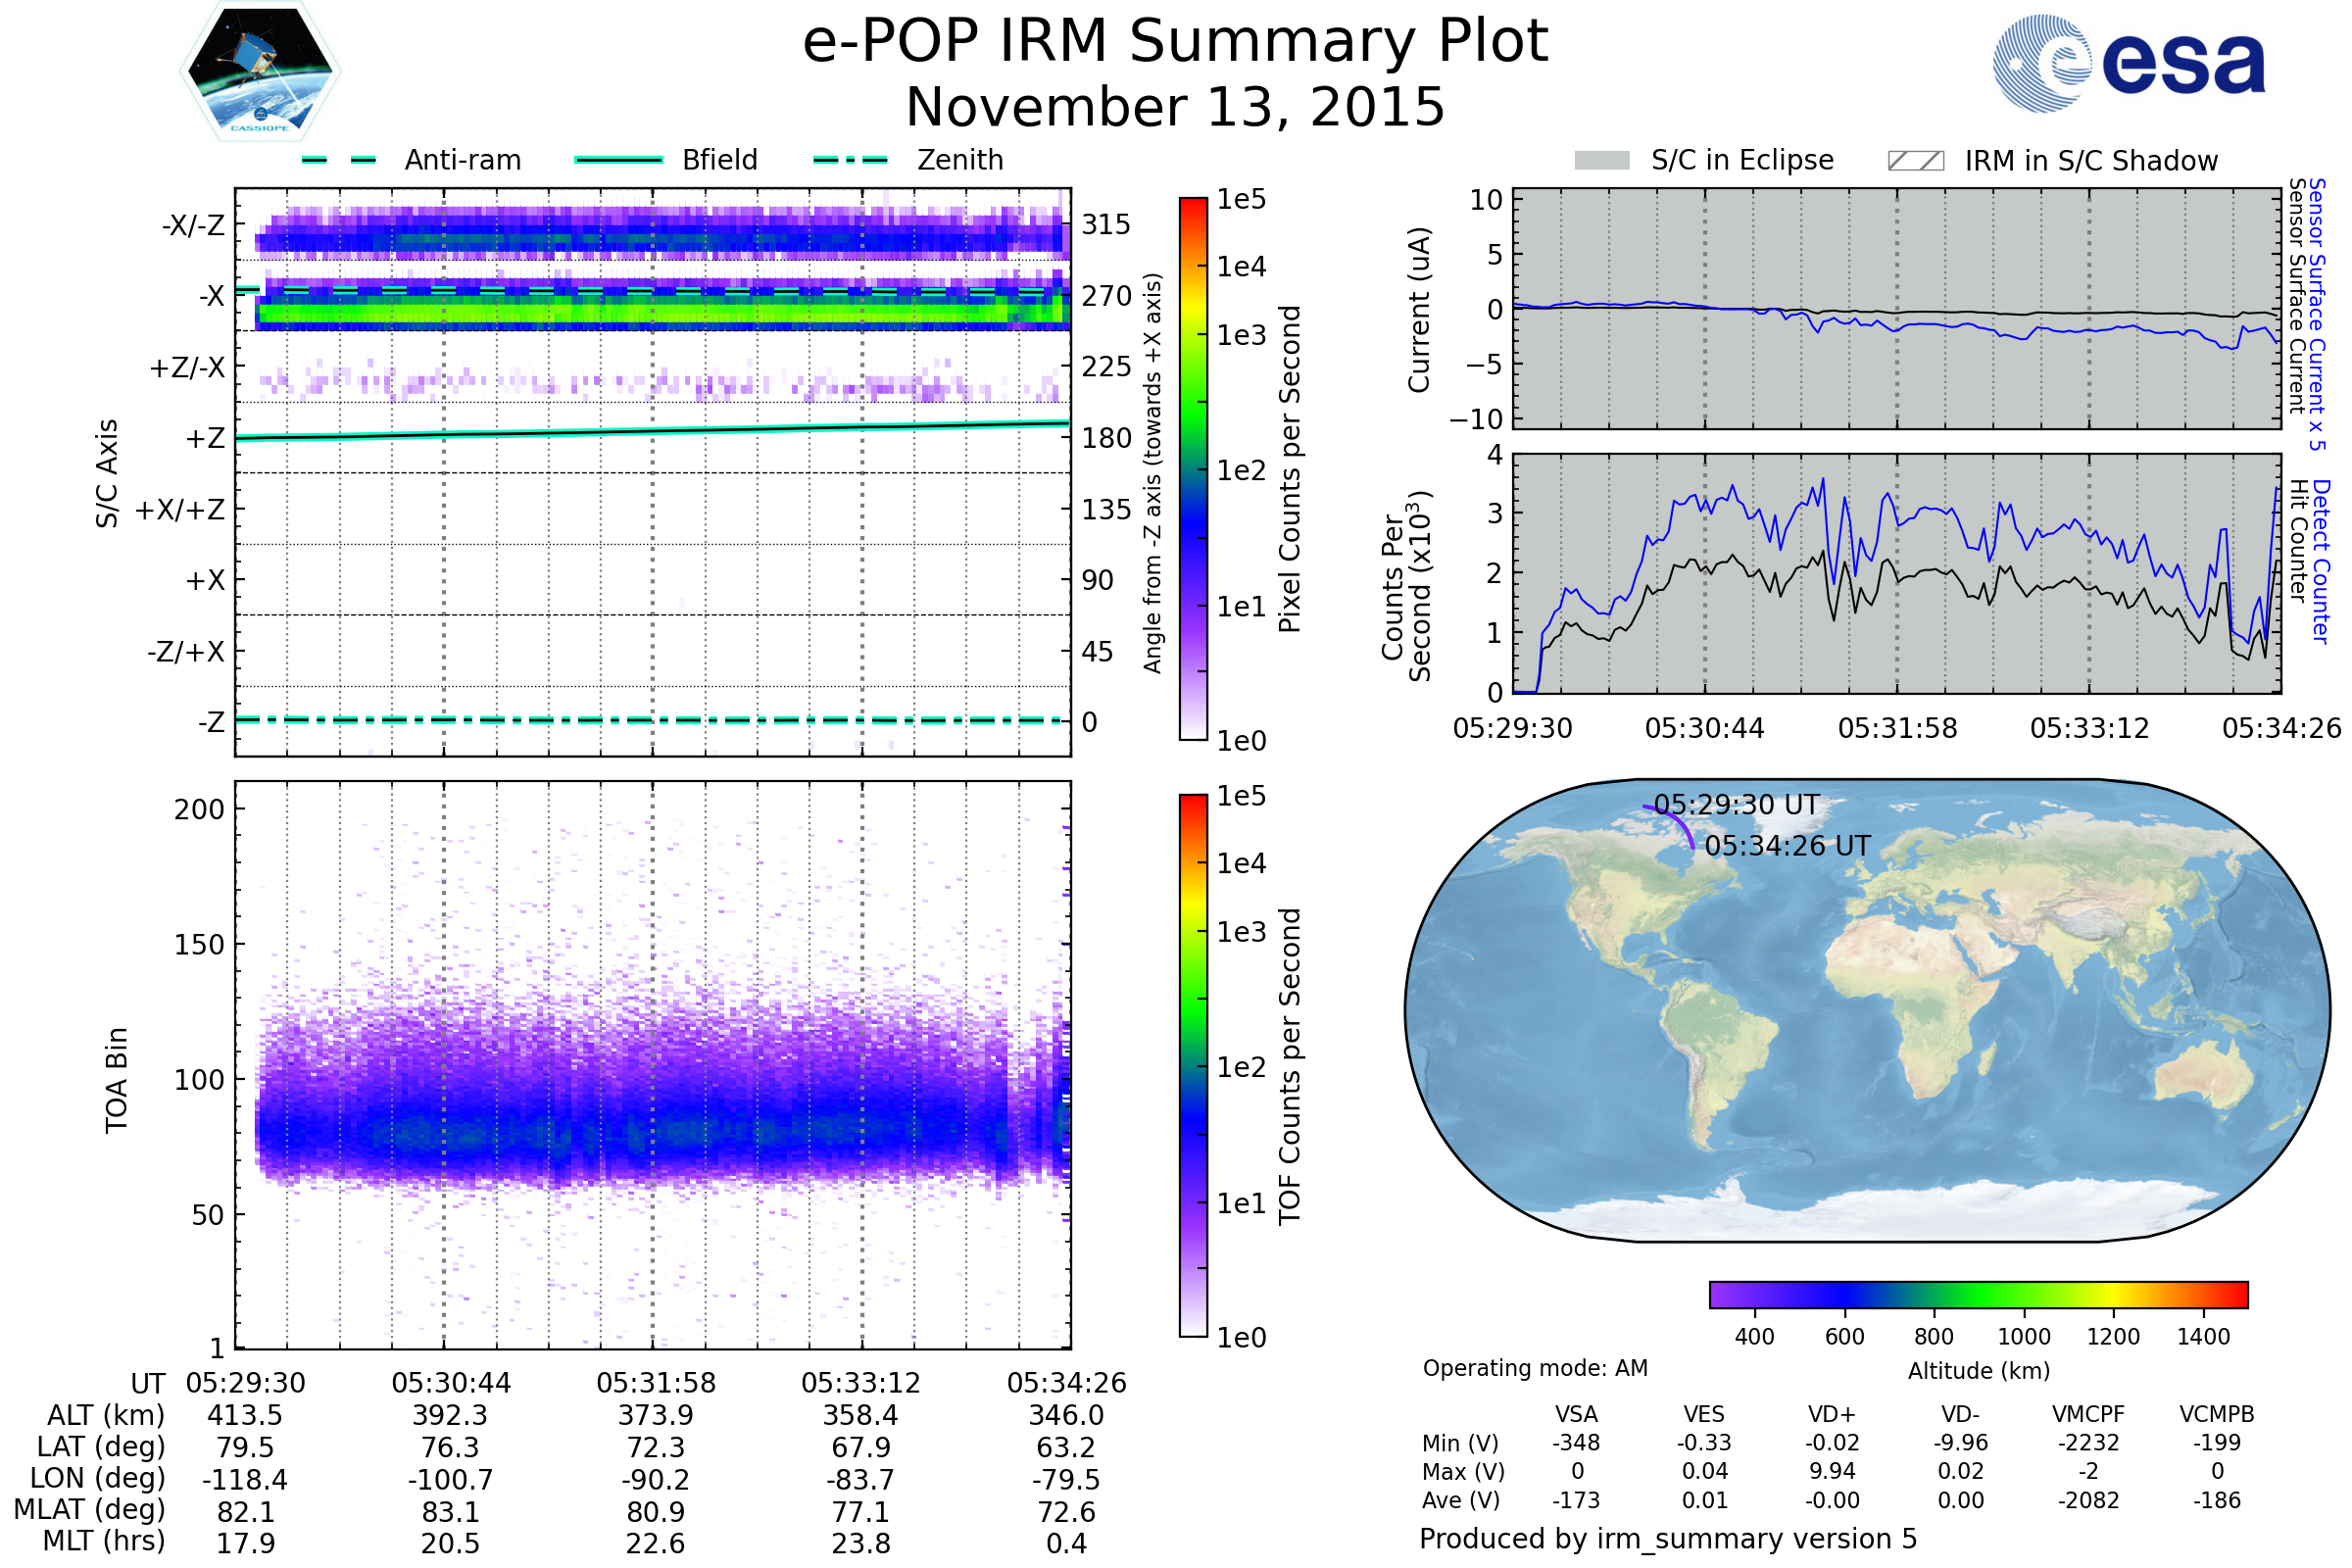Click the S/C in Eclipse gray swatch
The width and height of the screenshot is (2352, 1568).
1601,161
